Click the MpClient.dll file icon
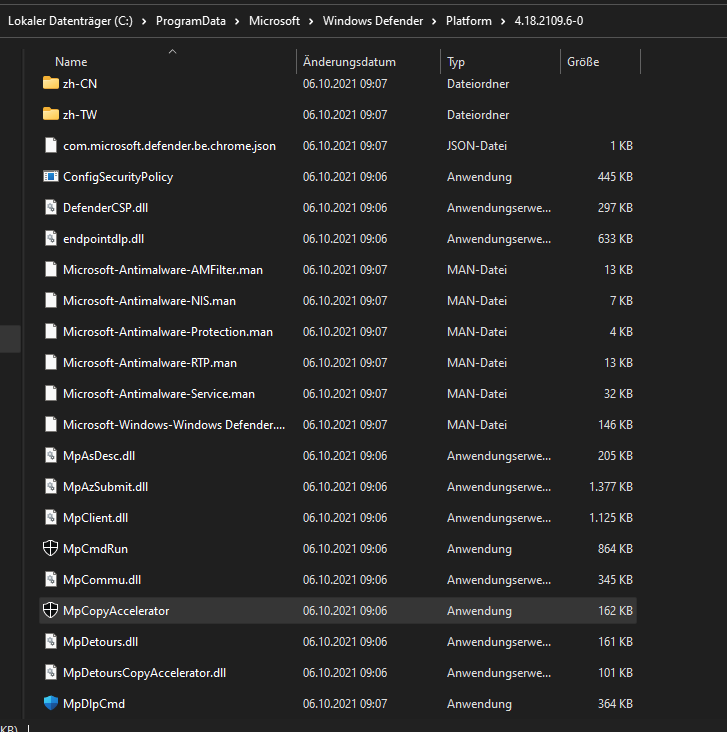Viewport: 727px width, 732px height. (51, 518)
